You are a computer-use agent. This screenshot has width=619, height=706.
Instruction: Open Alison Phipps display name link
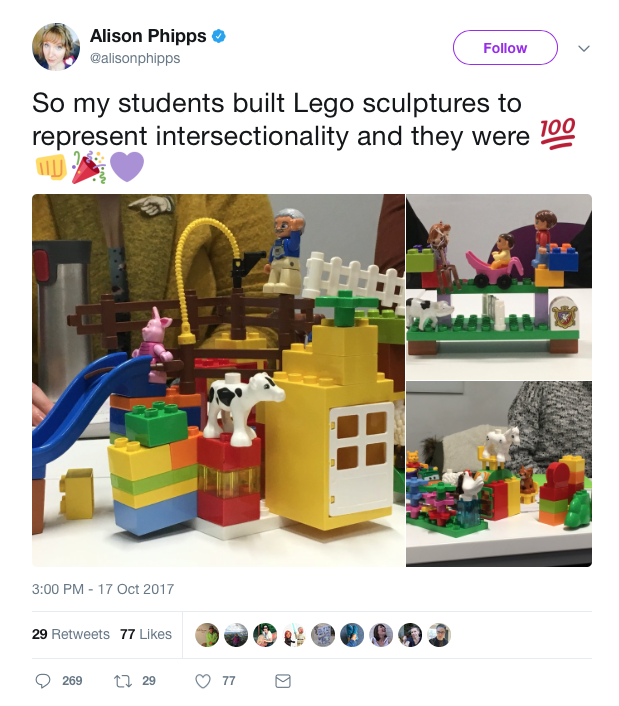tap(148, 36)
